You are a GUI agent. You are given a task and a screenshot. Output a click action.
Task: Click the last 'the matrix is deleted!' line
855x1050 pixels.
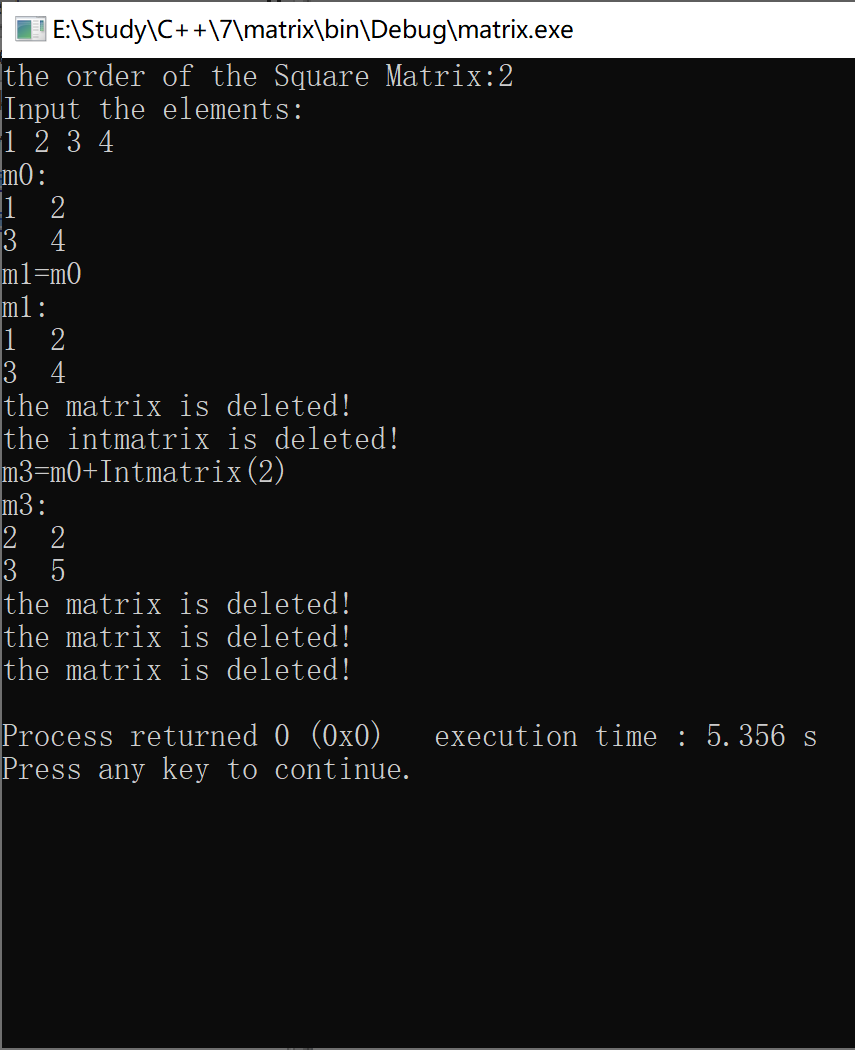pos(177,670)
